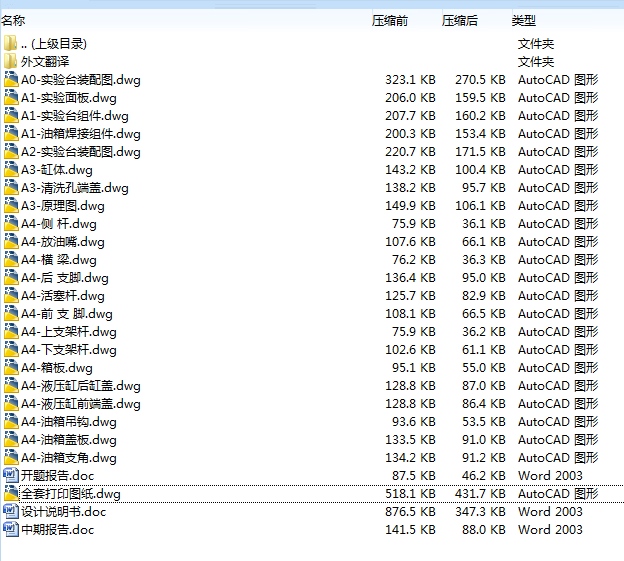Click the 347.3 KB compressed size value
Viewport: 624px width, 561px height.
[480, 511]
